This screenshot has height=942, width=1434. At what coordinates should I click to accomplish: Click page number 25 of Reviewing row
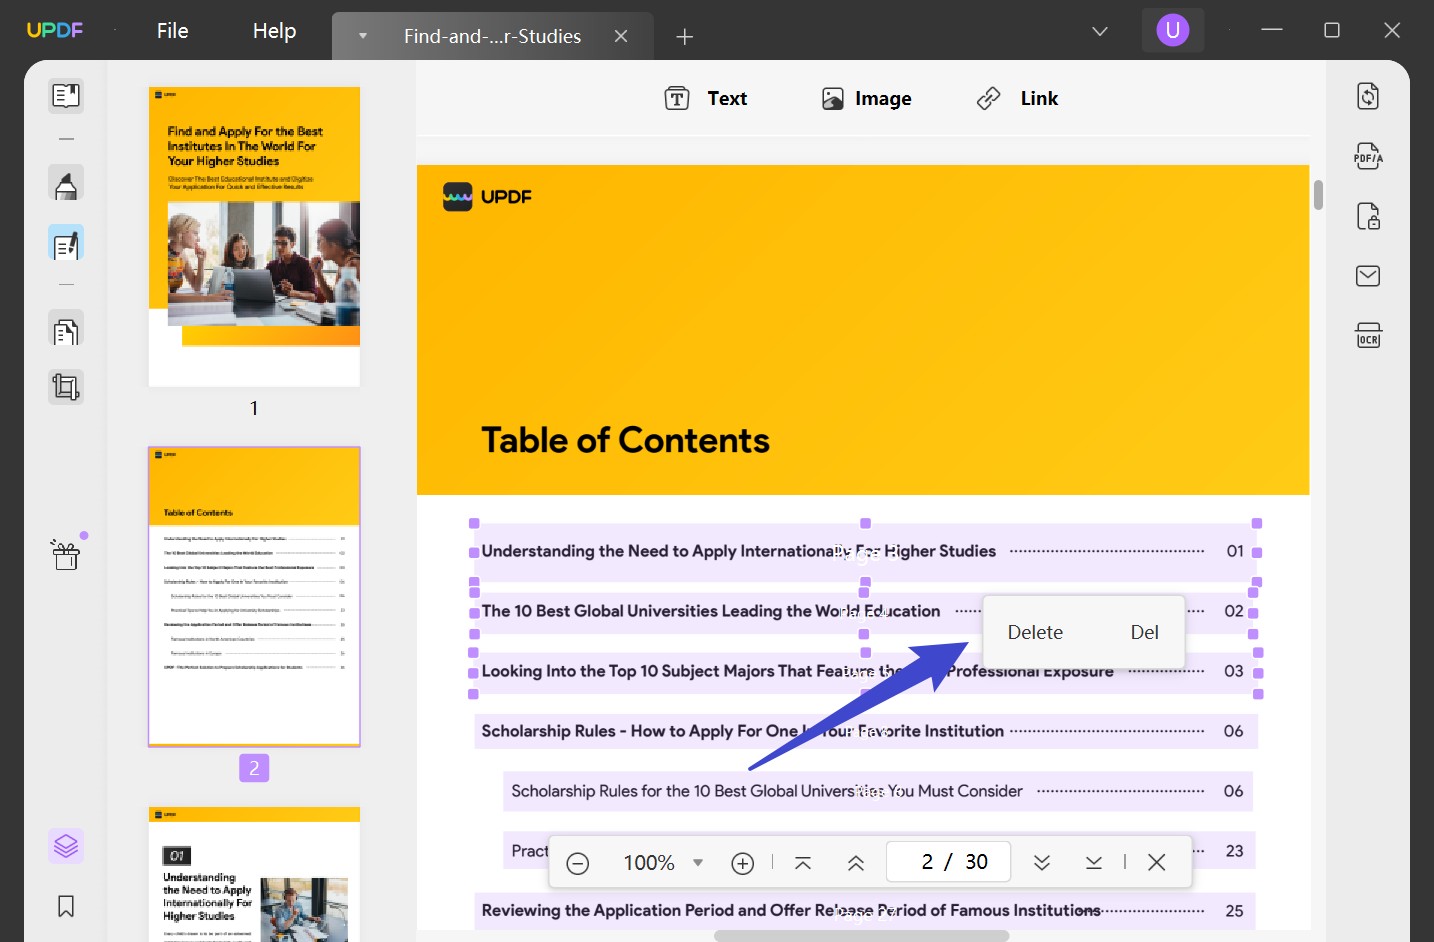point(1235,911)
